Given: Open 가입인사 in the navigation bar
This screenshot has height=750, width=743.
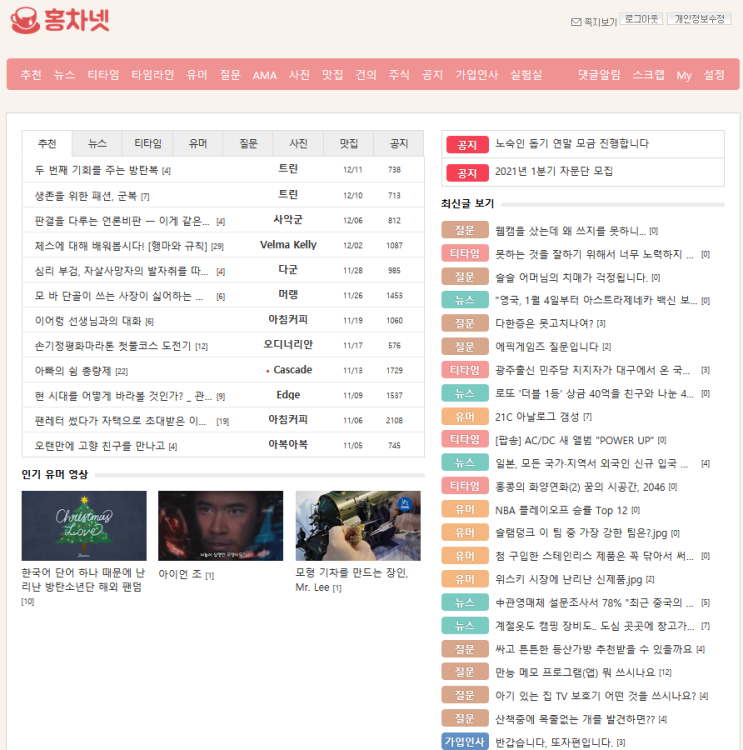Looking at the screenshot, I should point(476,75).
